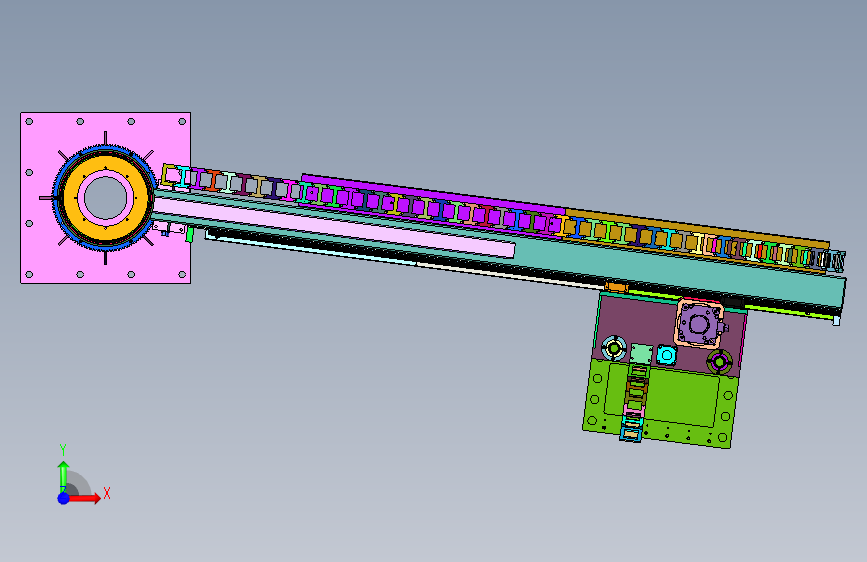Select the light green square block on station
Screen dimensions: 867x562
tap(641, 353)
